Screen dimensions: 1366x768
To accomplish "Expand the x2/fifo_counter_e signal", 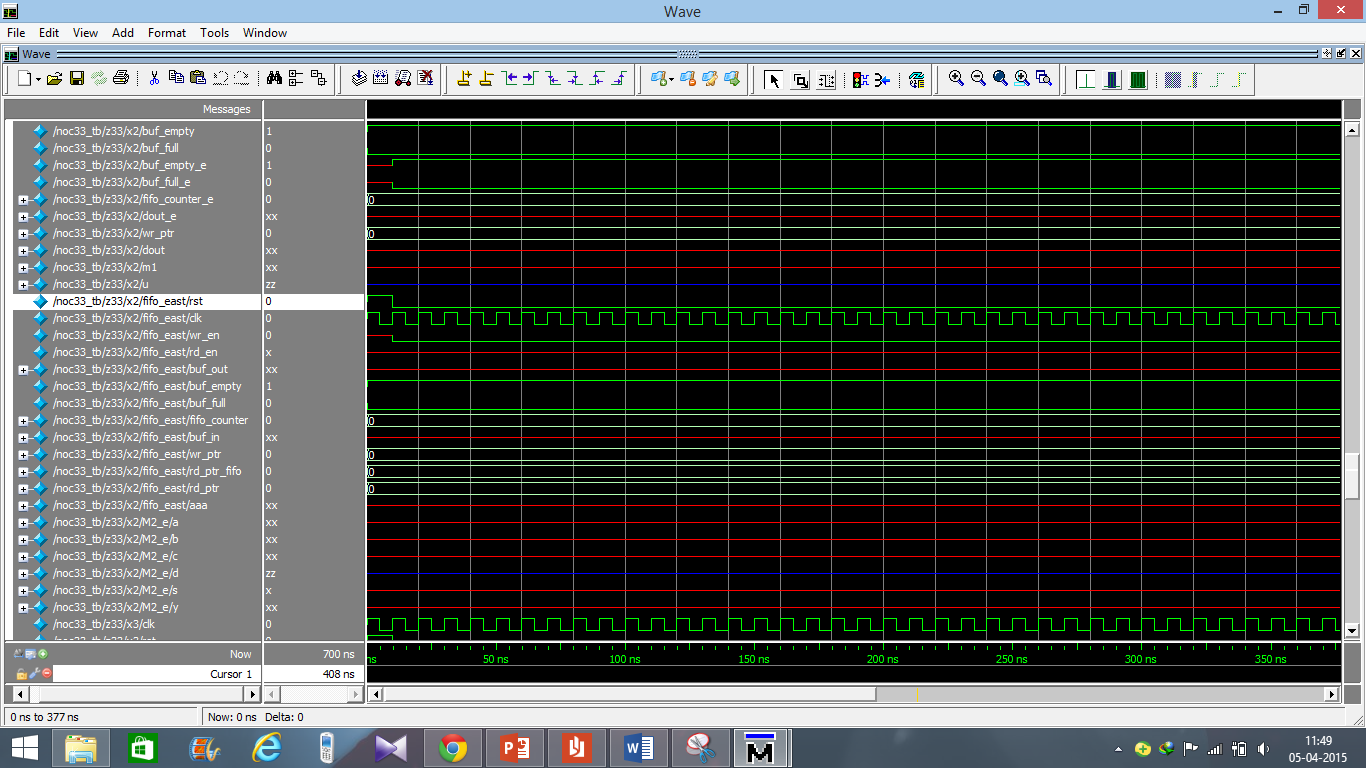I will 23,199.
